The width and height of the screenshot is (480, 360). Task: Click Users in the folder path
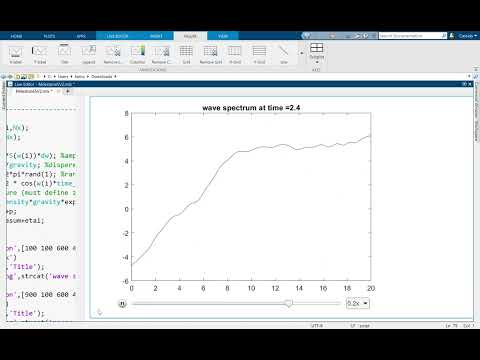coord(63,76)
